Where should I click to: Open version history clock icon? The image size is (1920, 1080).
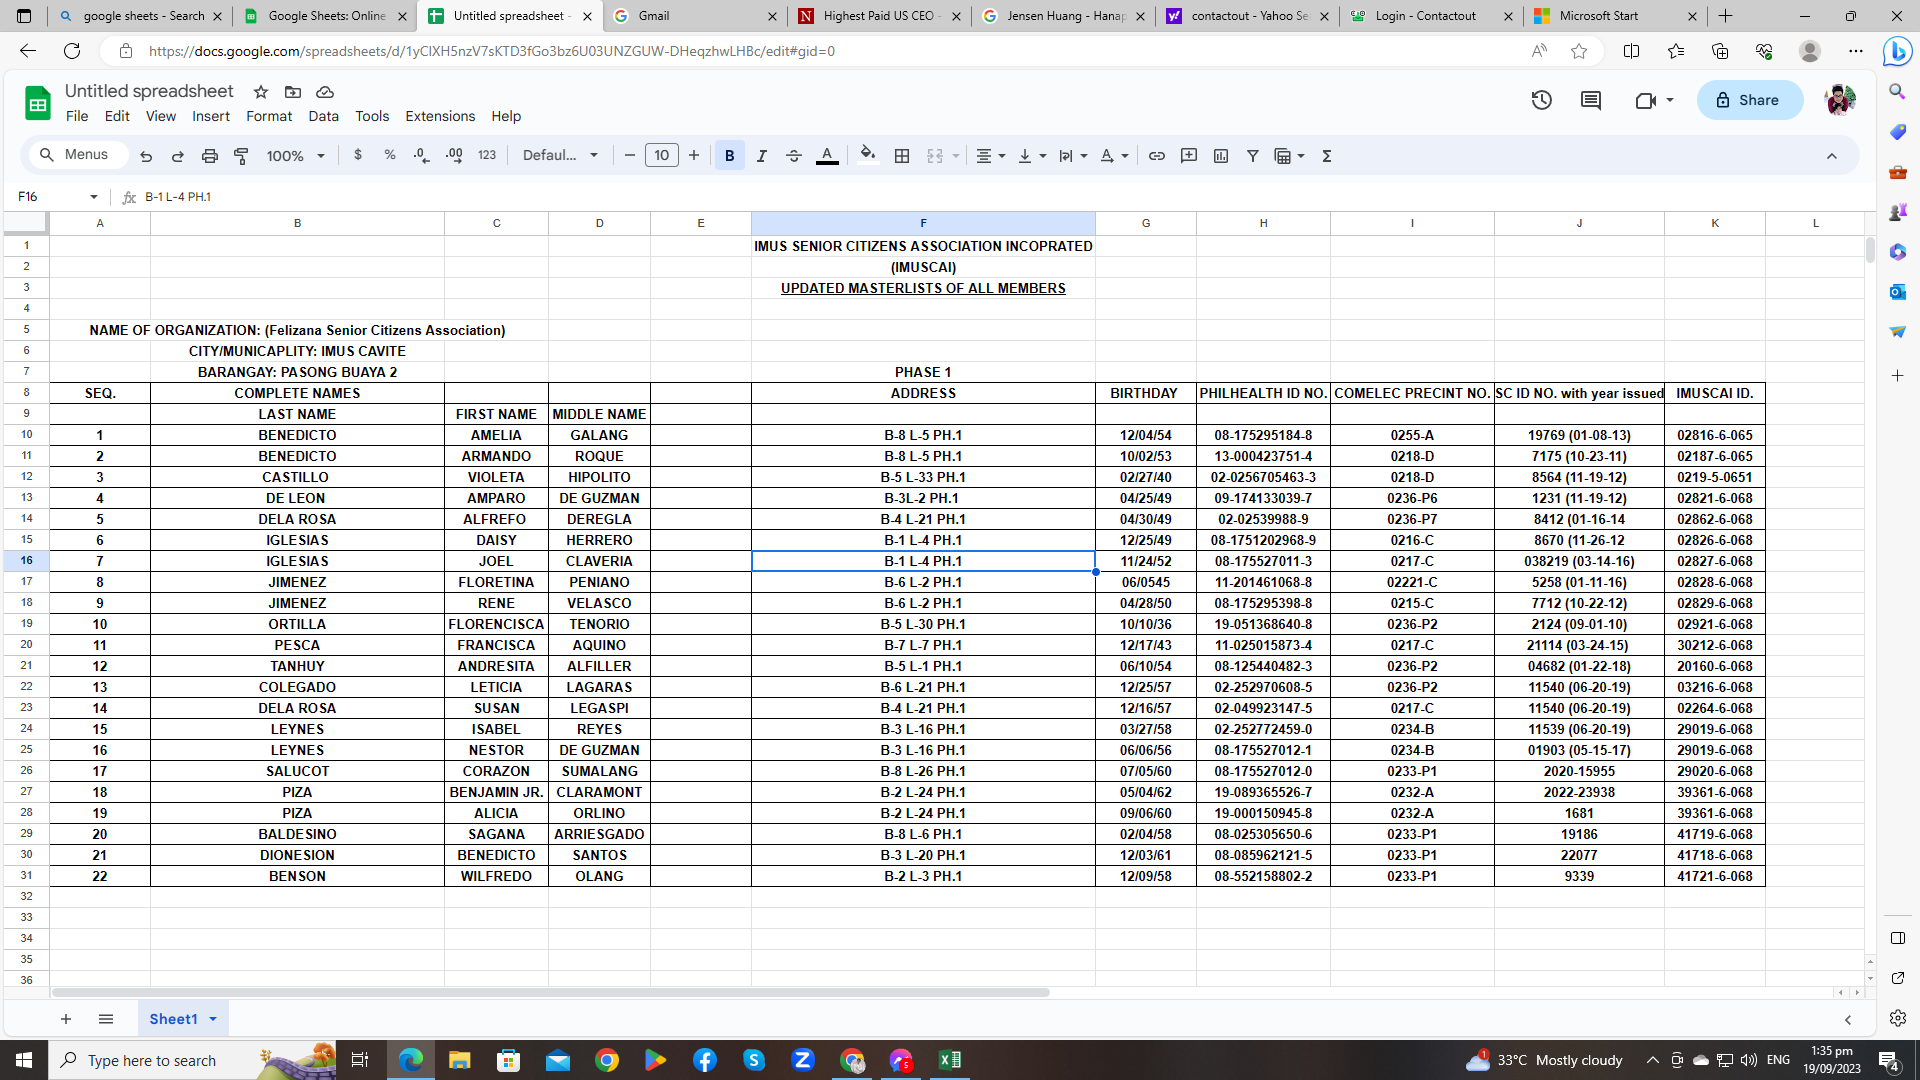pyautogui.click(x=1541, y=100)
